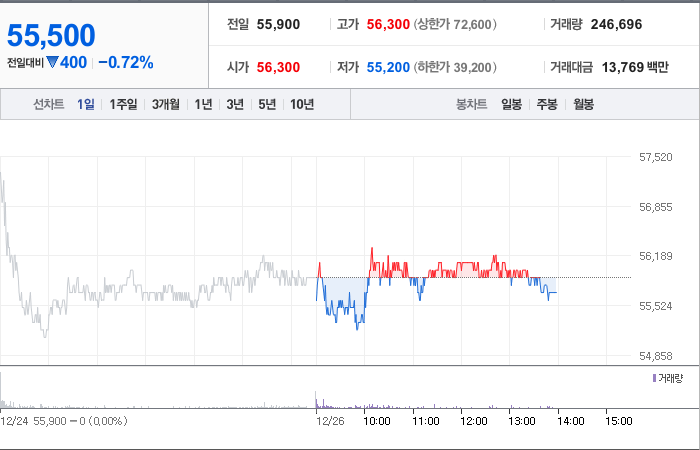Click the 전일대비 label

pos(25,63)
